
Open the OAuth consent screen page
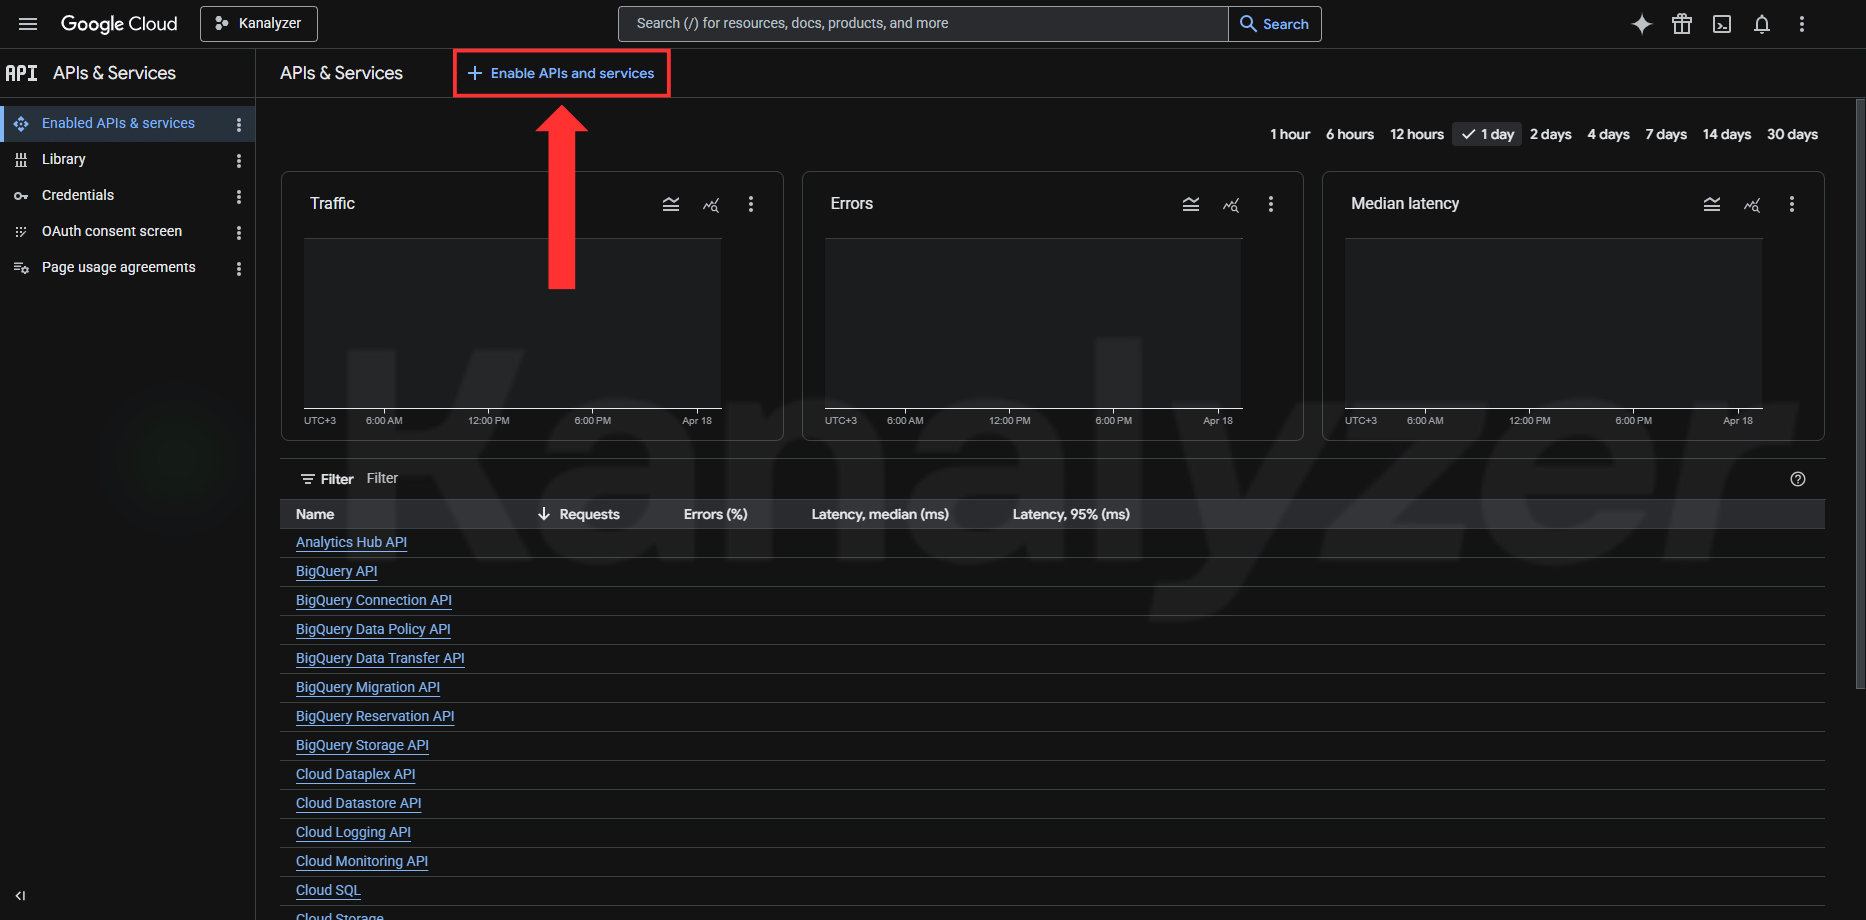pyautogui.click(x=112, y=232)
